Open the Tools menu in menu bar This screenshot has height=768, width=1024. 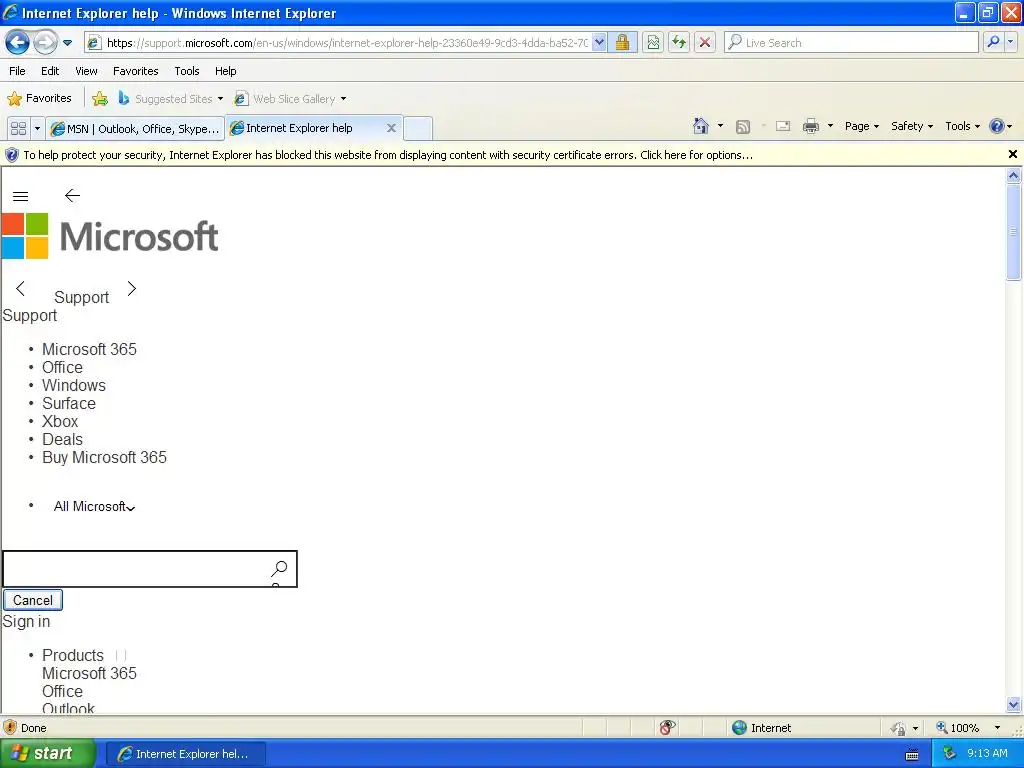(x=187, y=71)
